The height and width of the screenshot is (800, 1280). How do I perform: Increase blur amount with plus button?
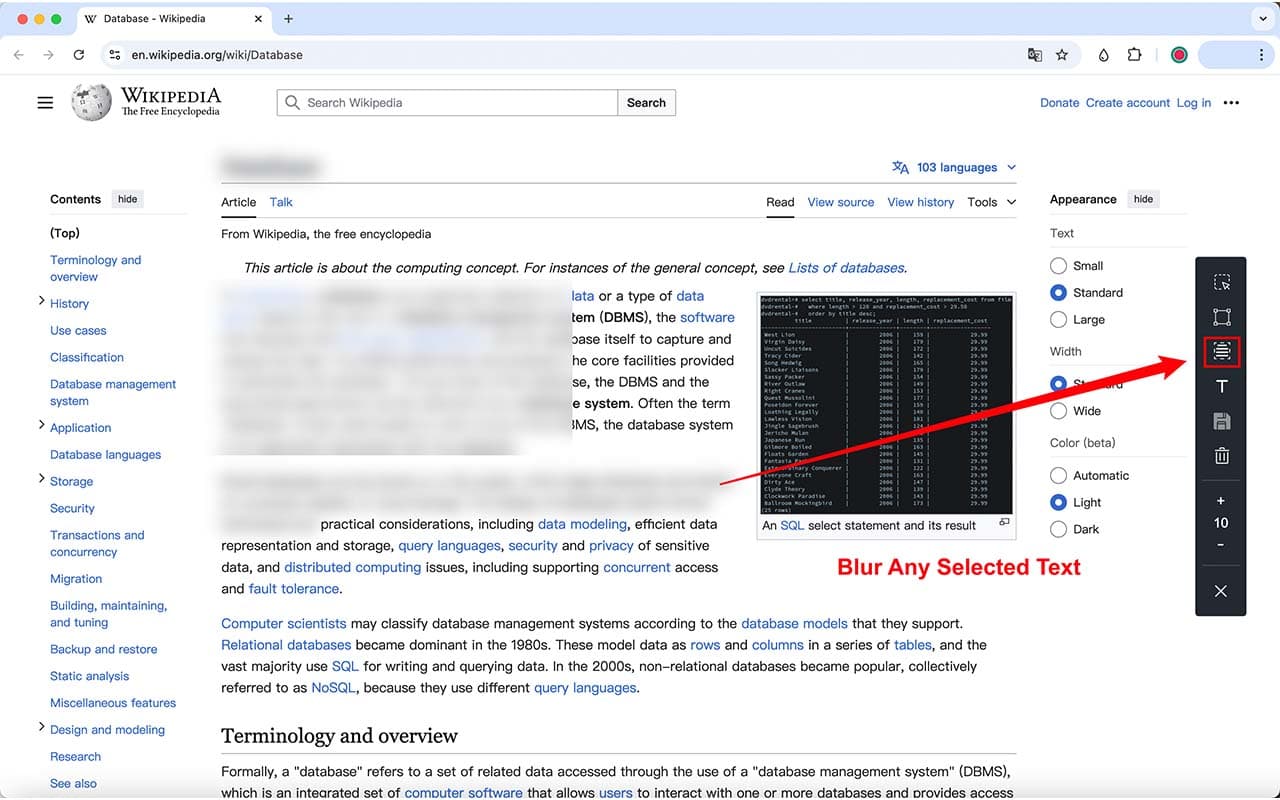[x=1221, y=501]
